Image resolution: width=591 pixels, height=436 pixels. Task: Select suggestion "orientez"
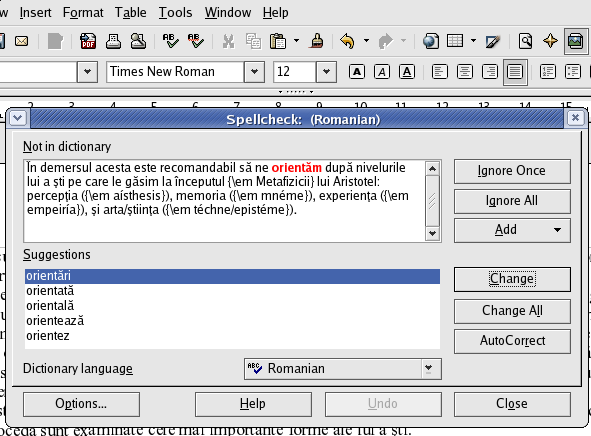(x=232, y=336)
